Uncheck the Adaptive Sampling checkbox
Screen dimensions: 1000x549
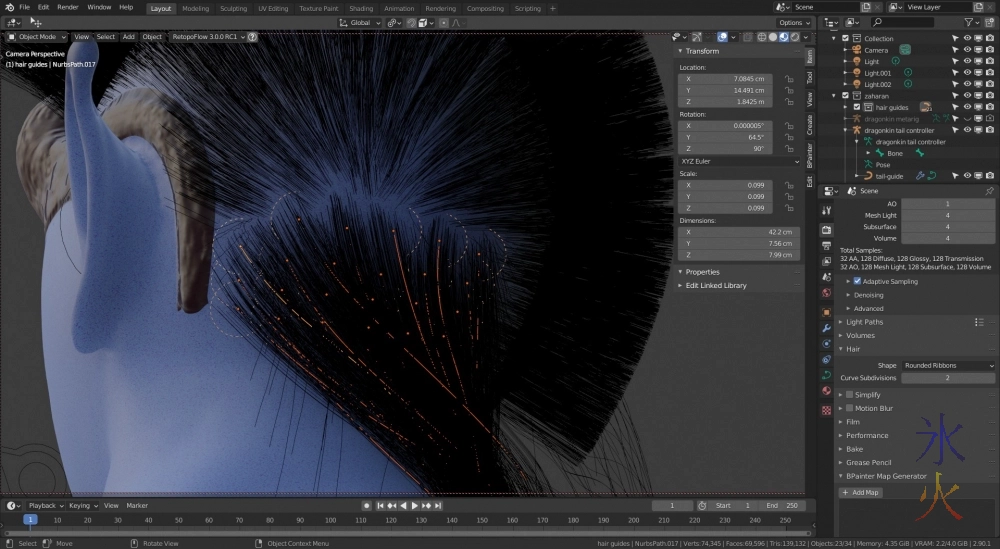pos(857,281)
